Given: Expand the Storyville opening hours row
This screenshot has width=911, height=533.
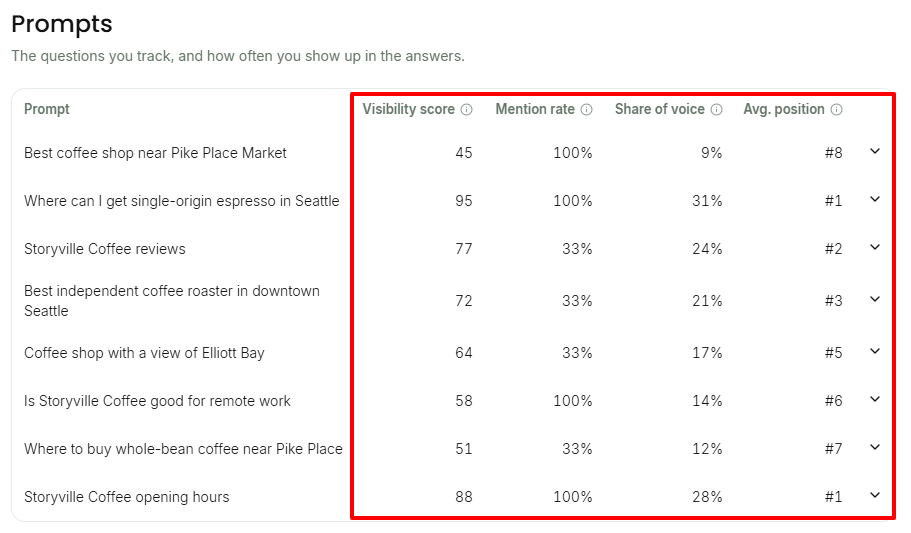Looking at the screenshot, I should (875, 496).
